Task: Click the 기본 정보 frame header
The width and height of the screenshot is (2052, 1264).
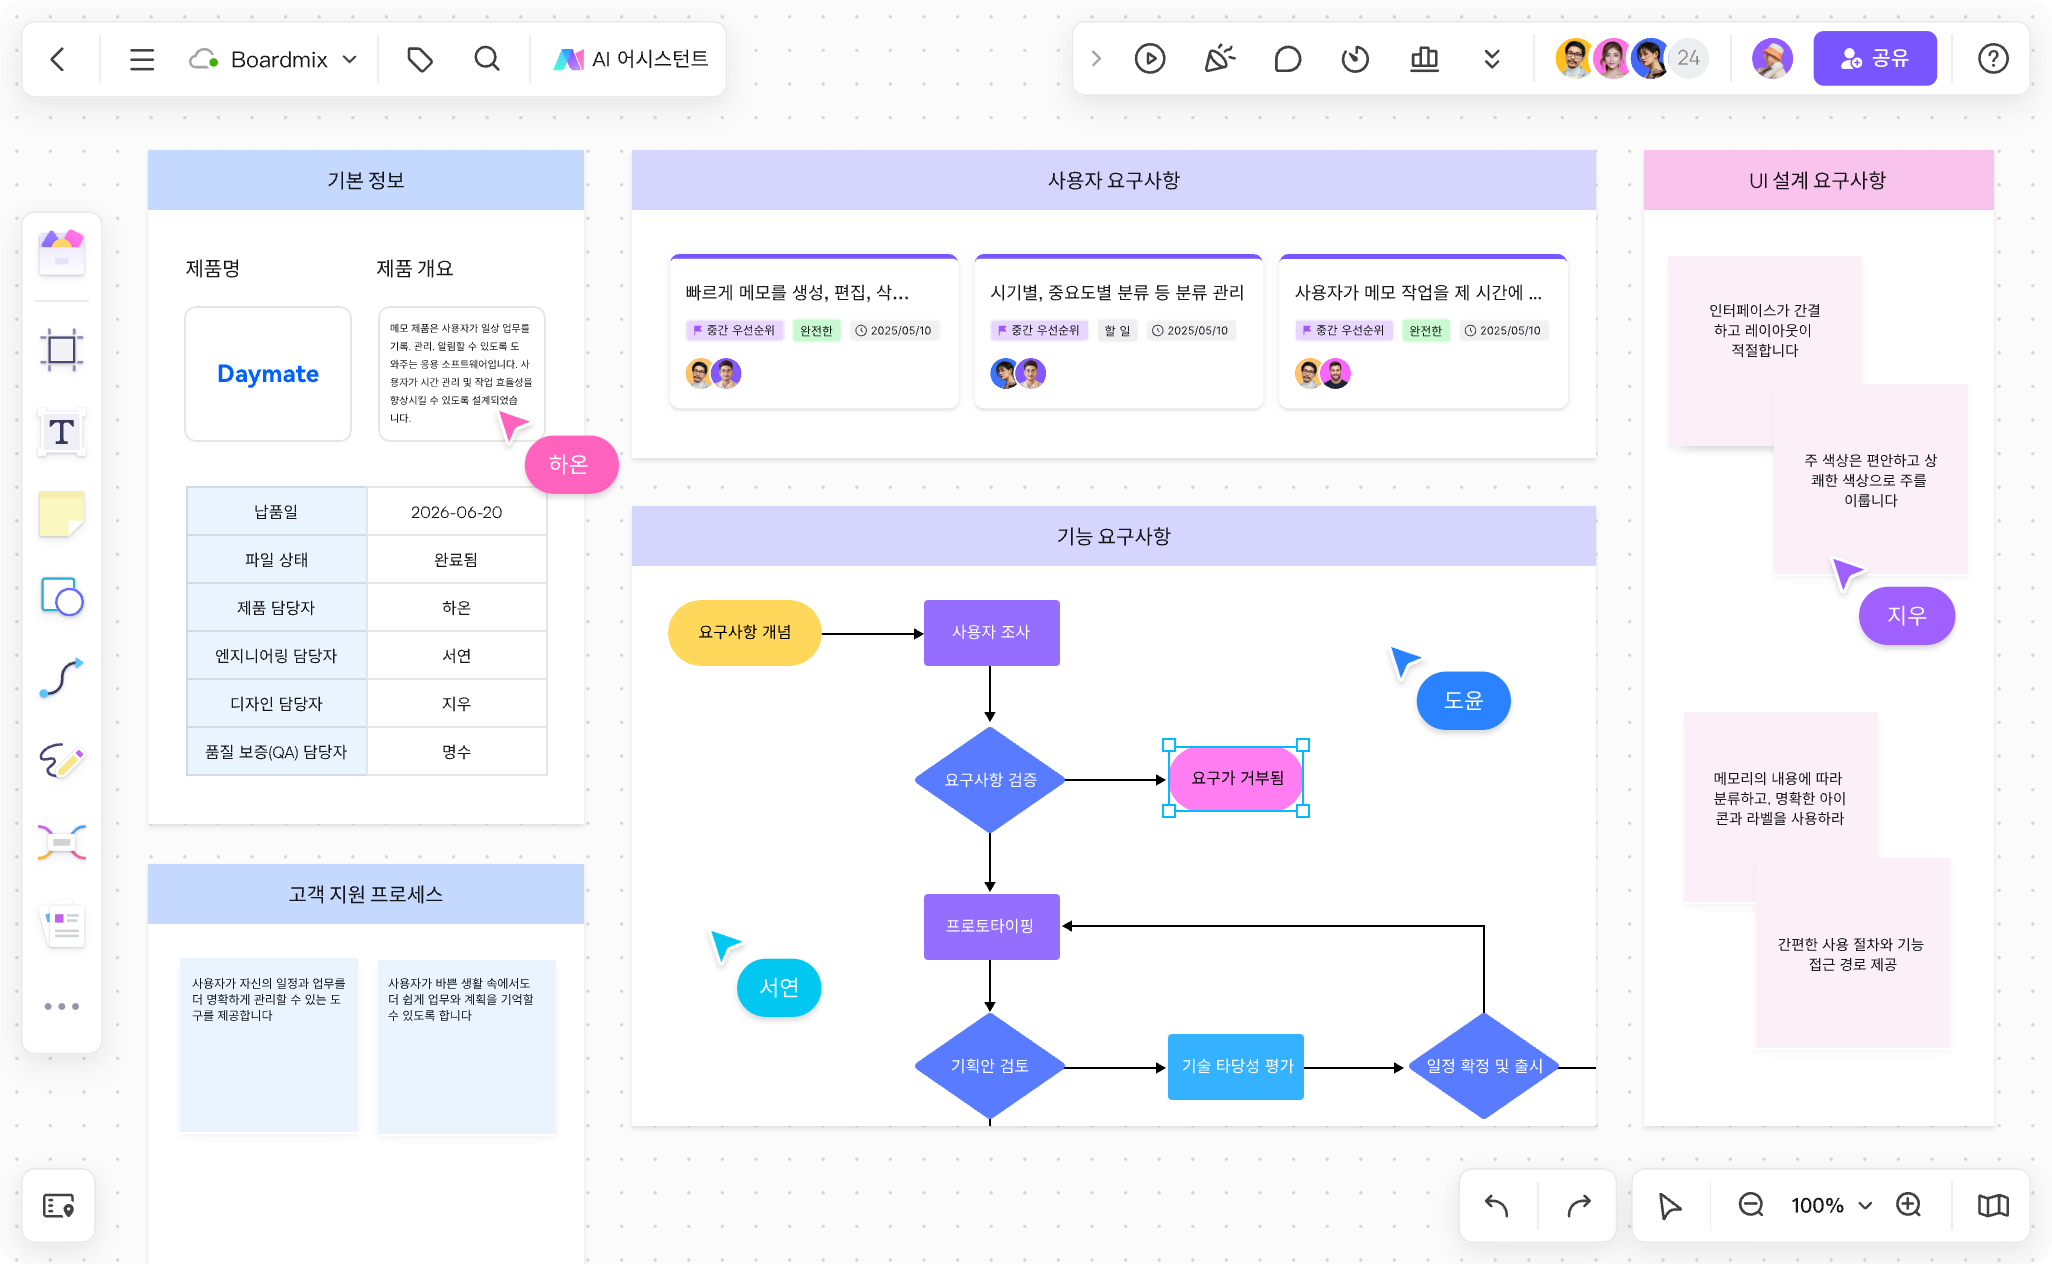Action: [x=366, y=180]
